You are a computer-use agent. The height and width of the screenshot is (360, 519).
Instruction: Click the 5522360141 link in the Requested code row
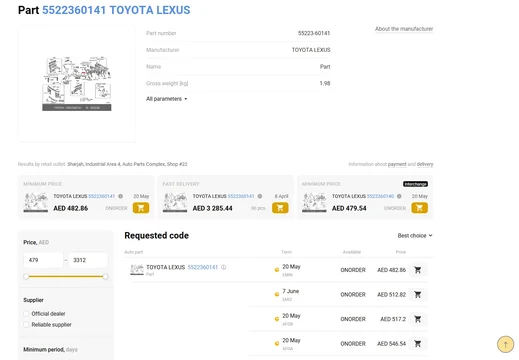203,267
